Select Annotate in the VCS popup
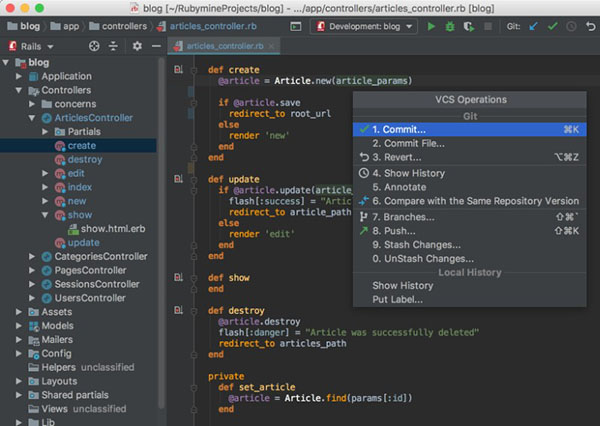Viewport: 600px width, 426px height. 470,187
